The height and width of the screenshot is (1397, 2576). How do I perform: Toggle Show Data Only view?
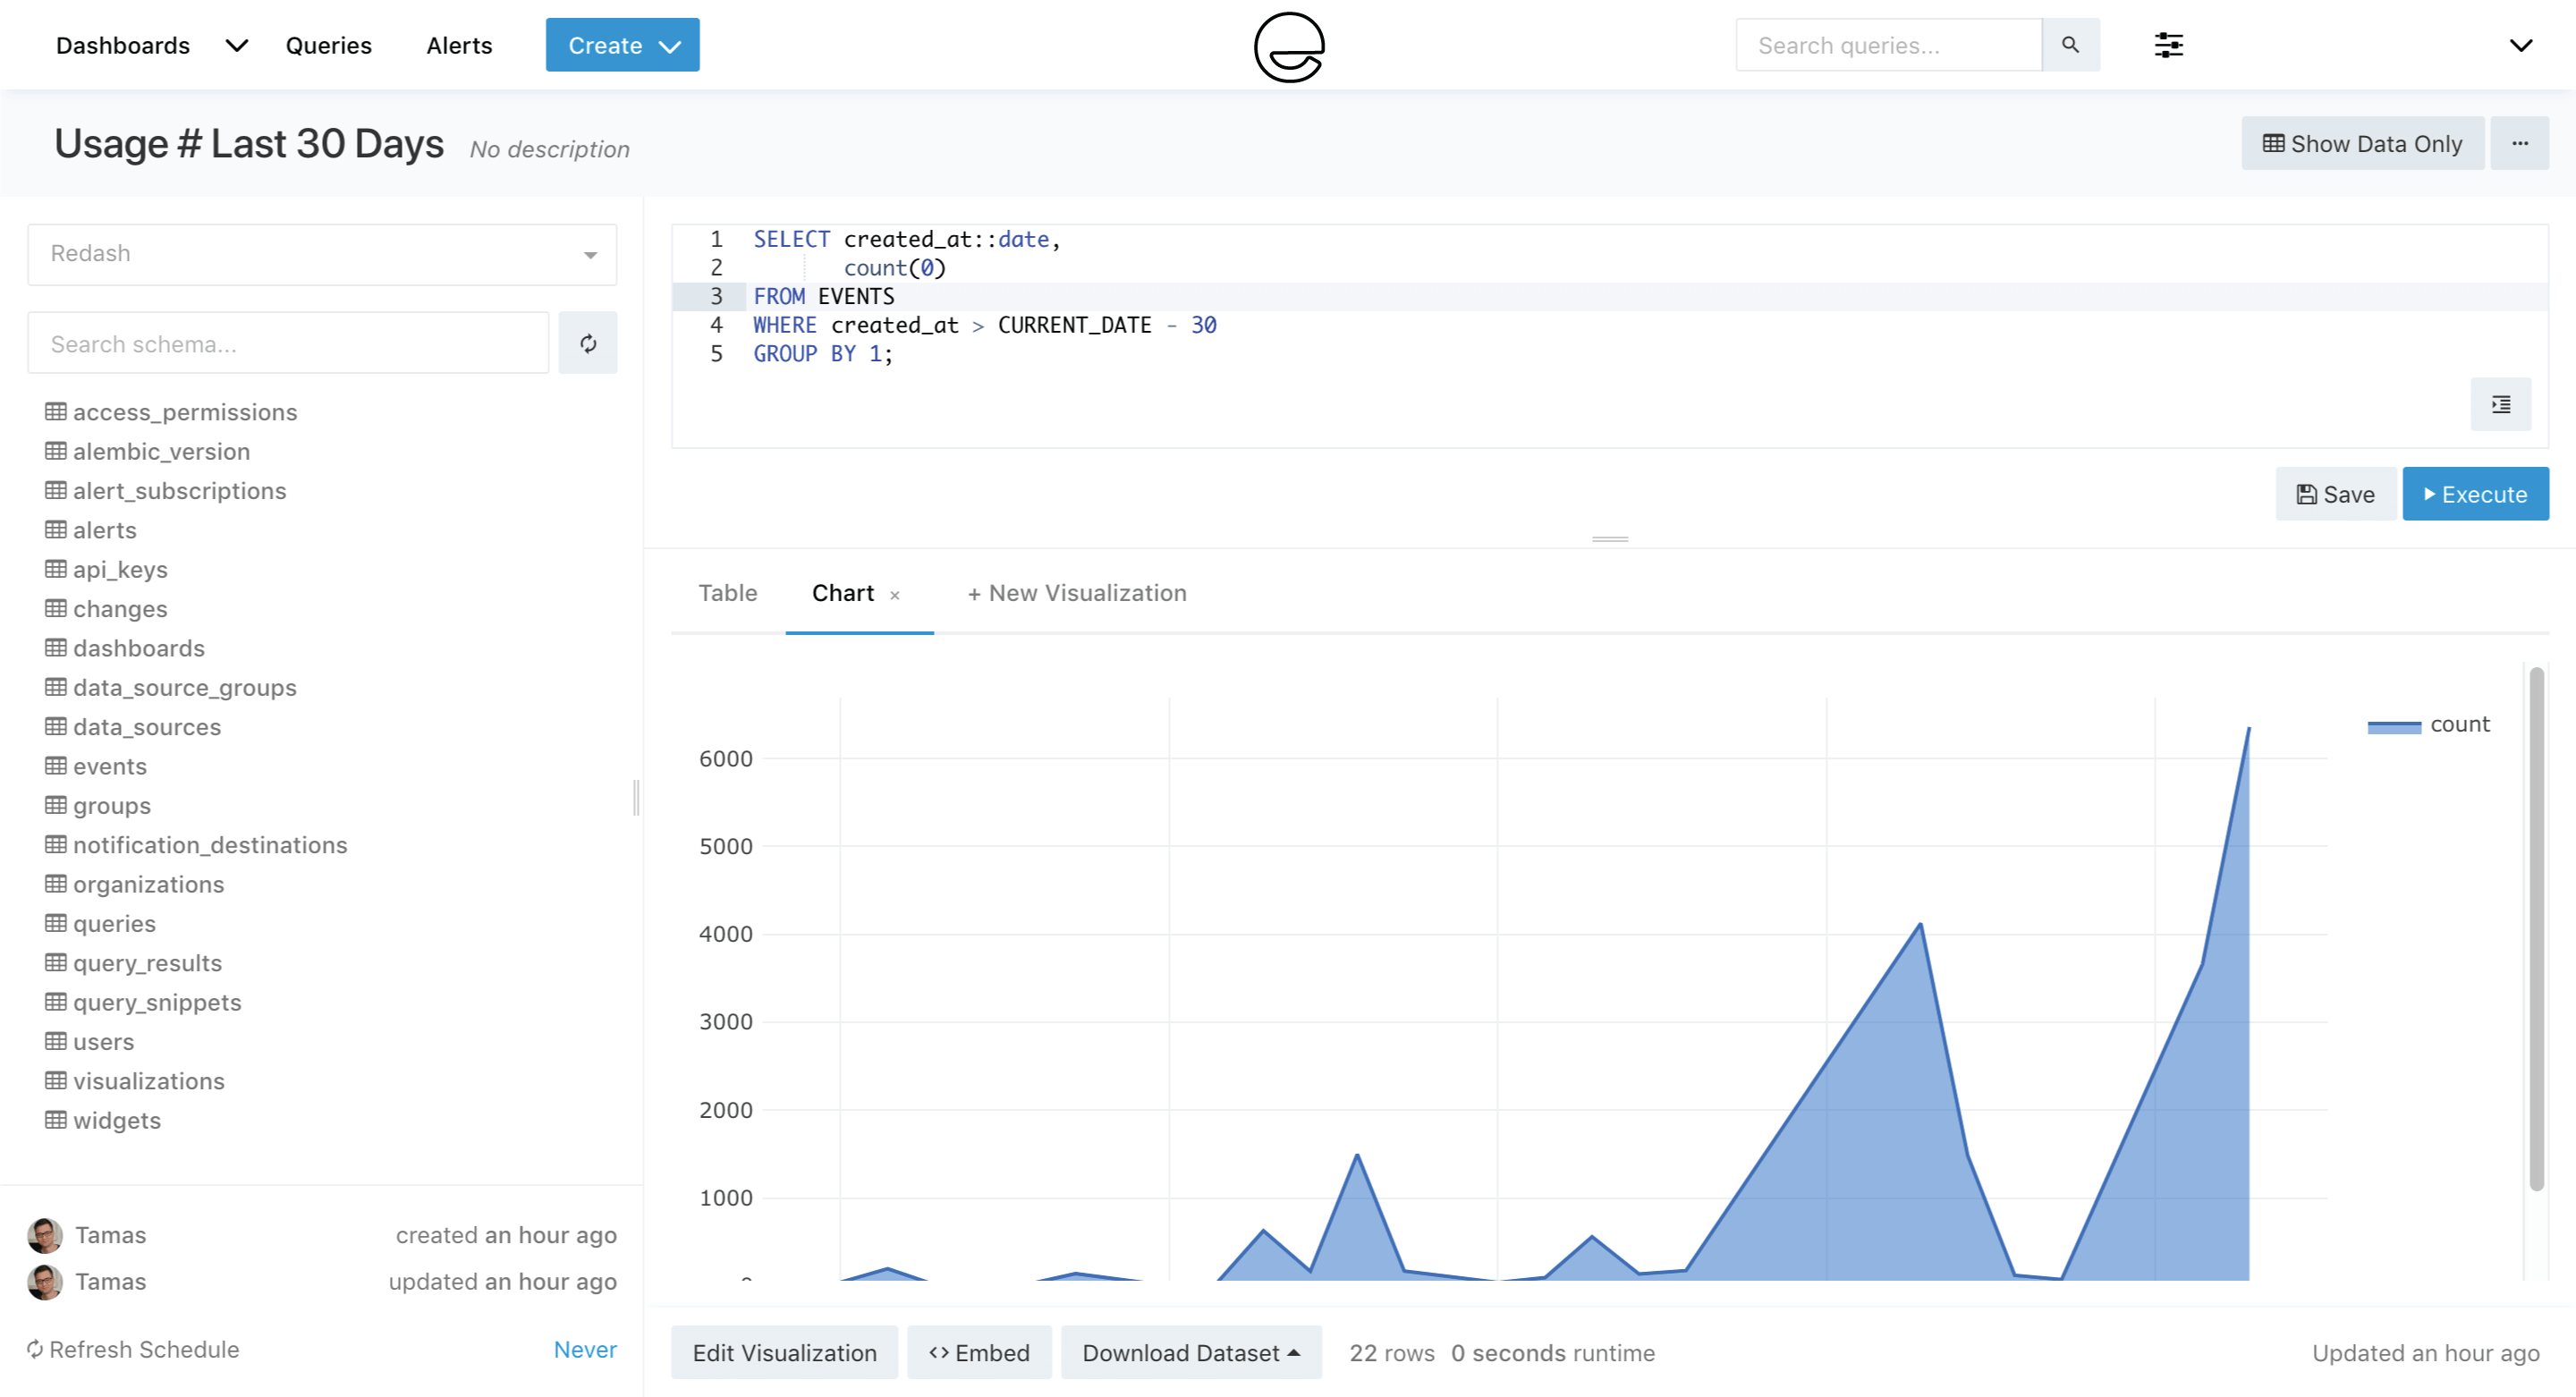2362,143
